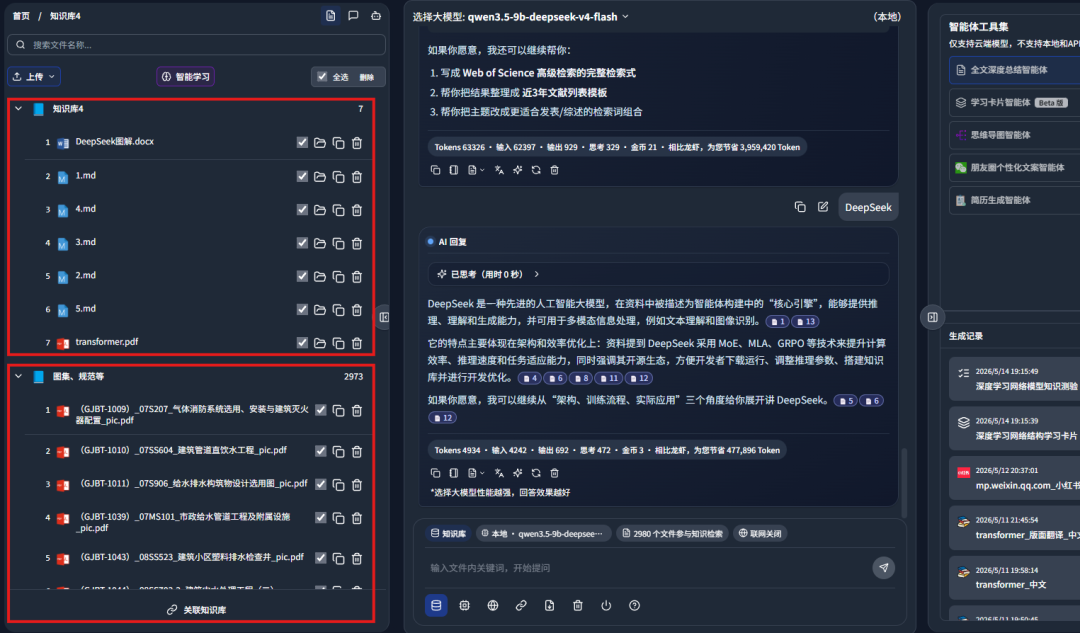
Task: Open help question-mark icon in bottom toolbar
Action: (634, 605)
